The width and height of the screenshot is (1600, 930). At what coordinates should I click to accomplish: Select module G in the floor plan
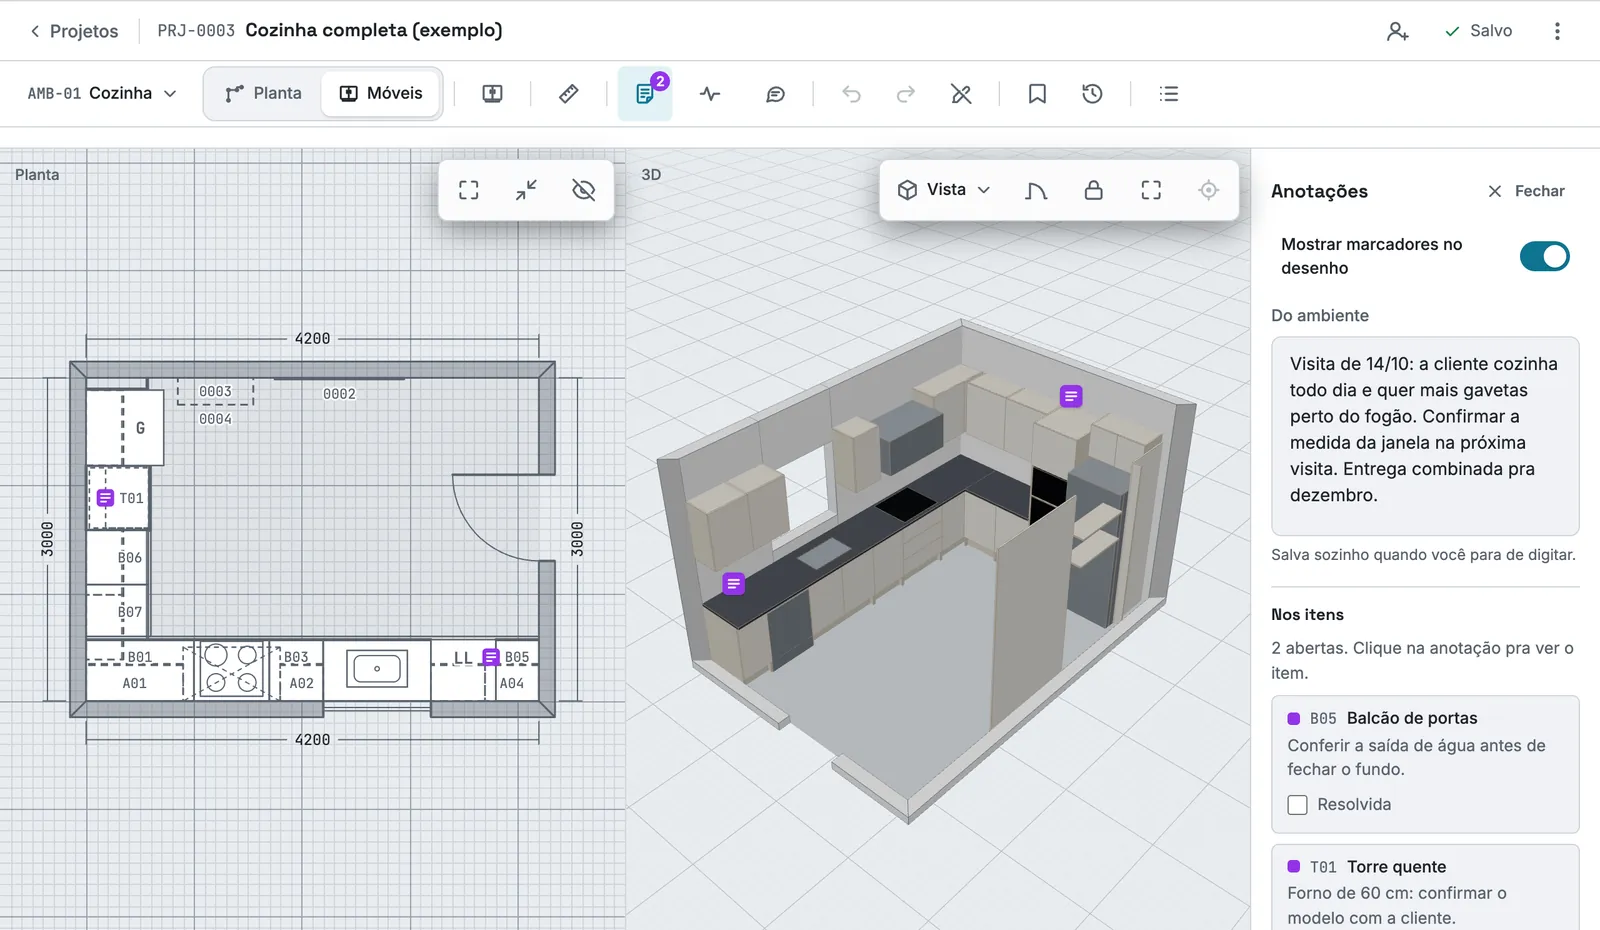click(x=125, y=428)
